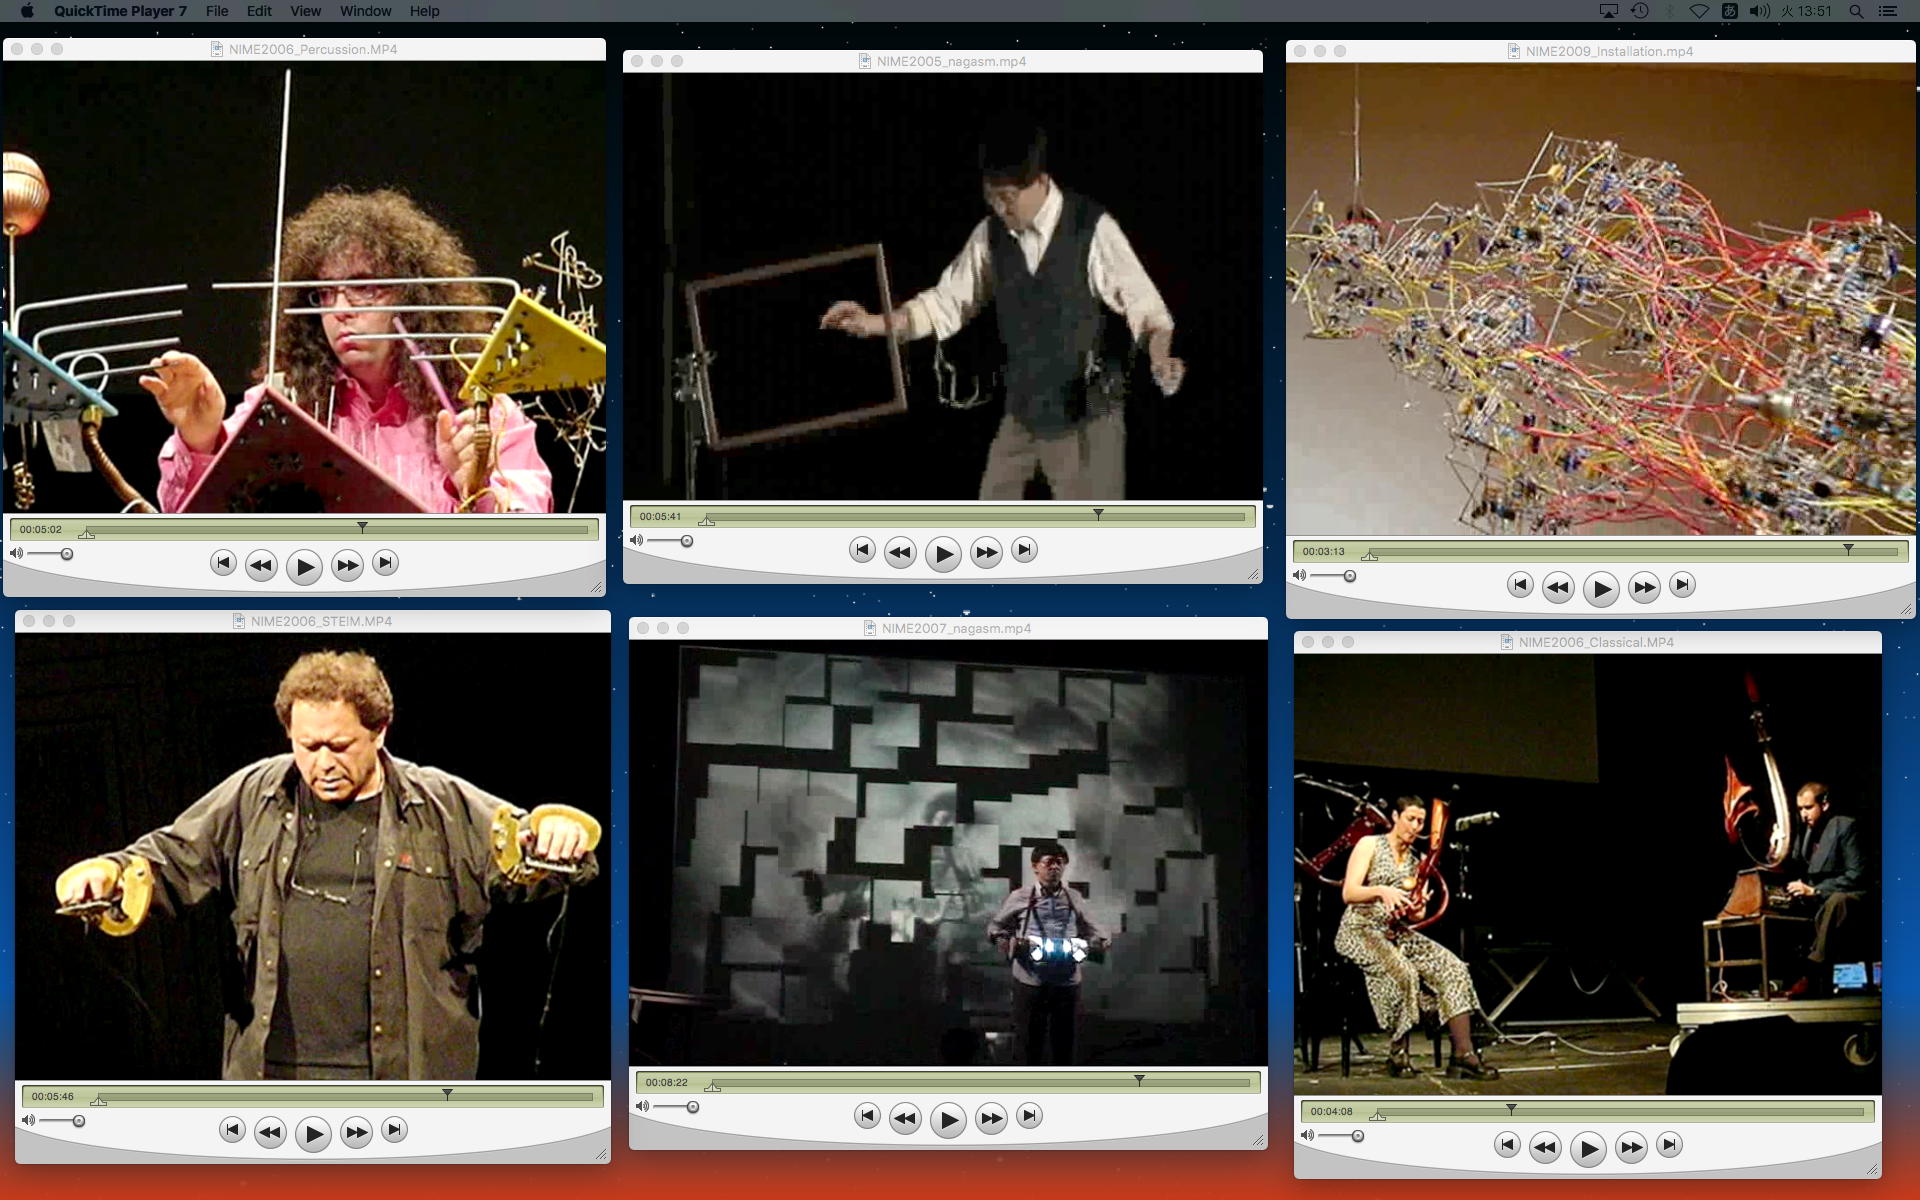Click the Wi-Fi status icon

(1699, 11)
